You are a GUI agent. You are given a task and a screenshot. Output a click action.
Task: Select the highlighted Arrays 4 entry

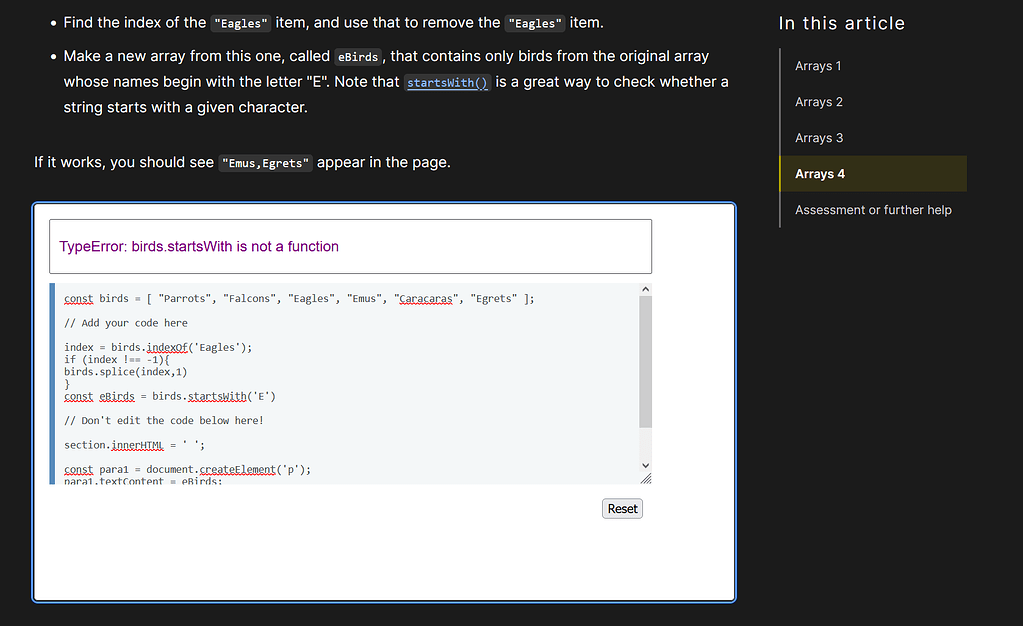pyautogui.click(x=820, y=173)
